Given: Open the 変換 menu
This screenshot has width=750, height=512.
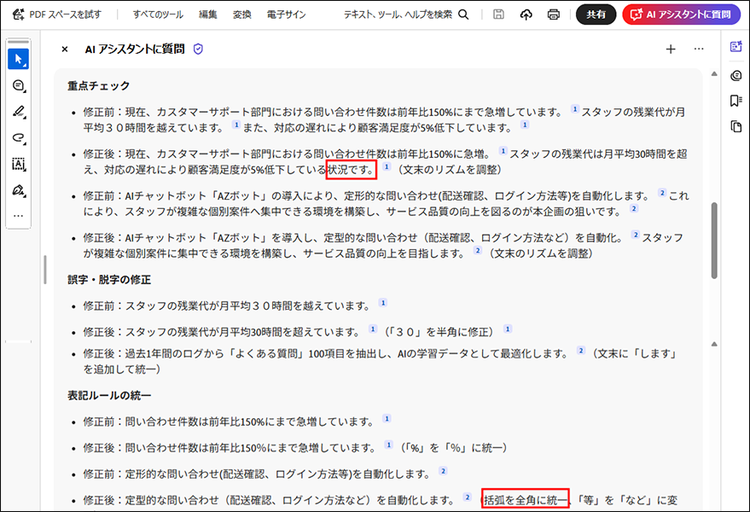Looking at the screenshot, I should pos(242,14).
